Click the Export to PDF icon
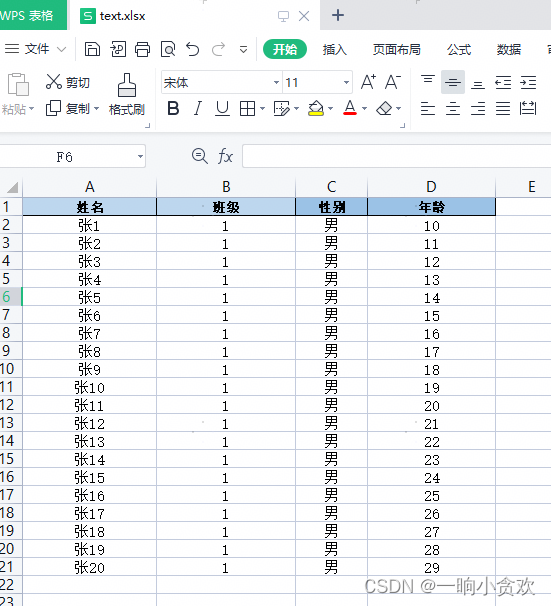This screenshot has height=606, width=551. [118, 49]
